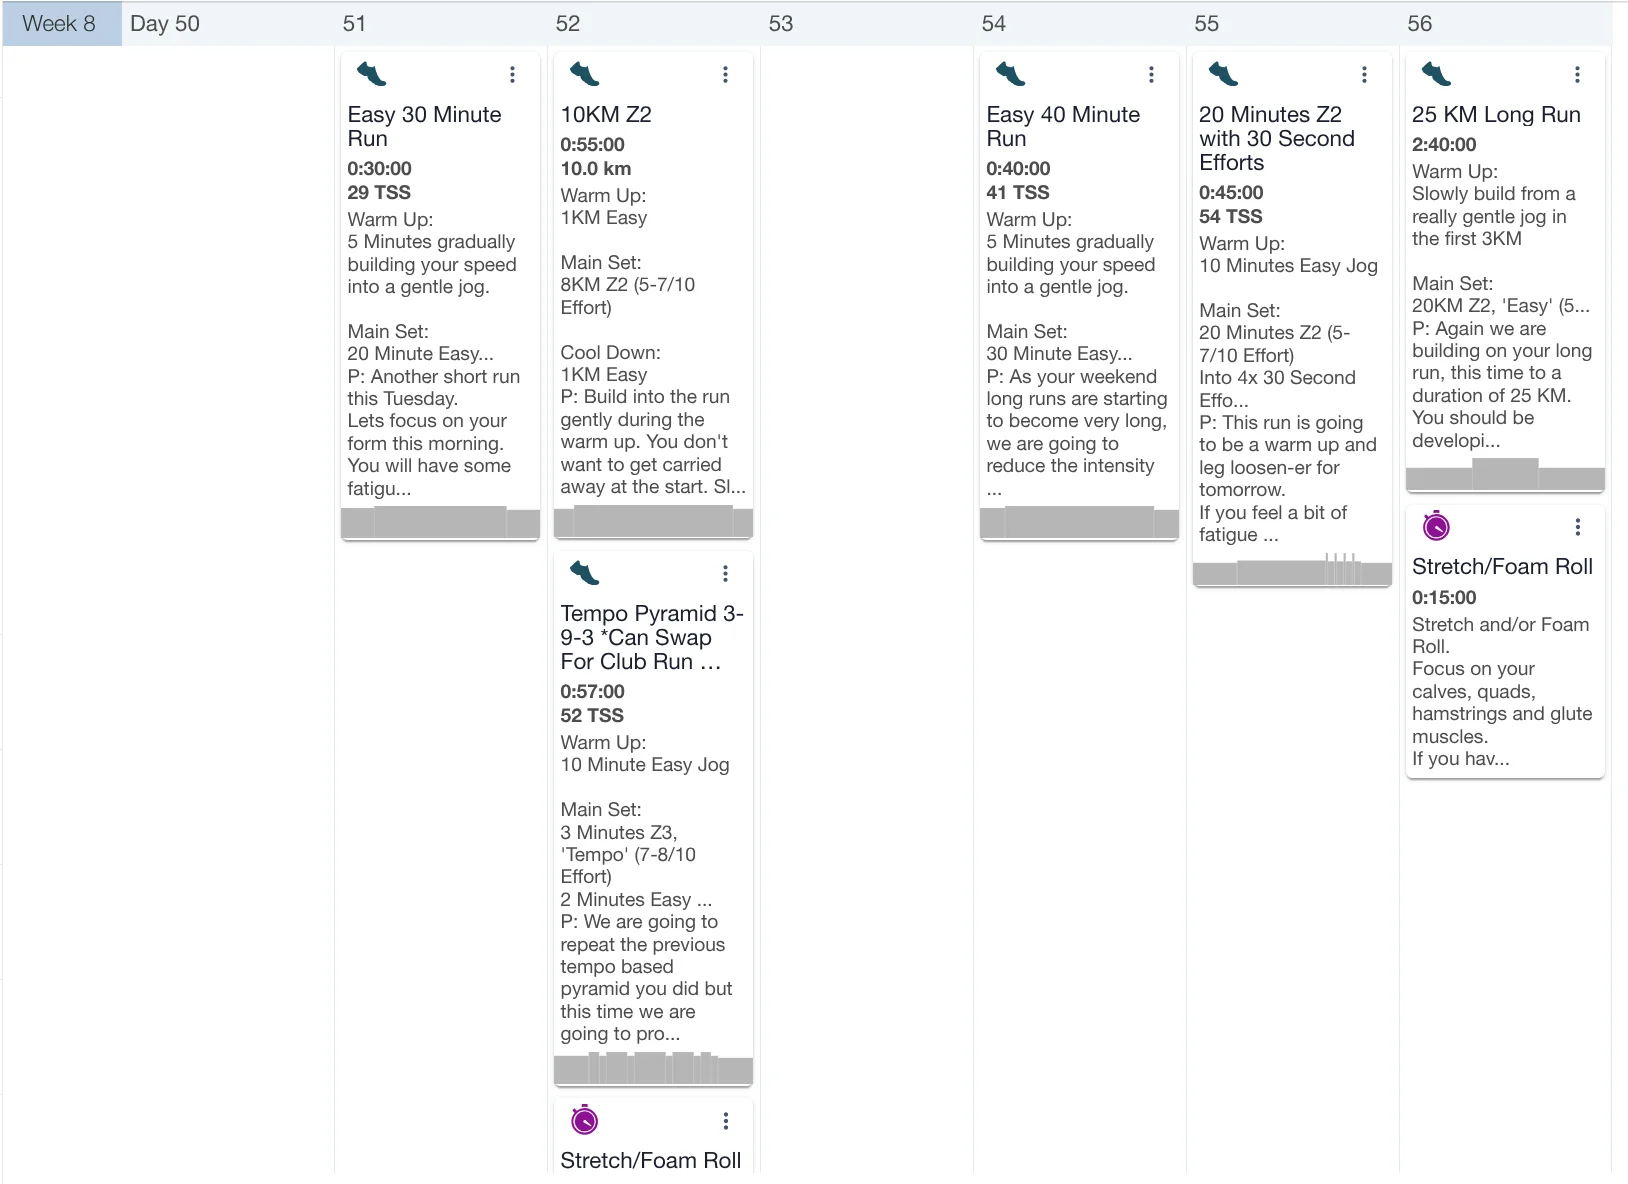This screenshot has height=1184, width=1628.
Task: Expand options menu for 25 KM Long Run
Action: tap(1577, 75)
